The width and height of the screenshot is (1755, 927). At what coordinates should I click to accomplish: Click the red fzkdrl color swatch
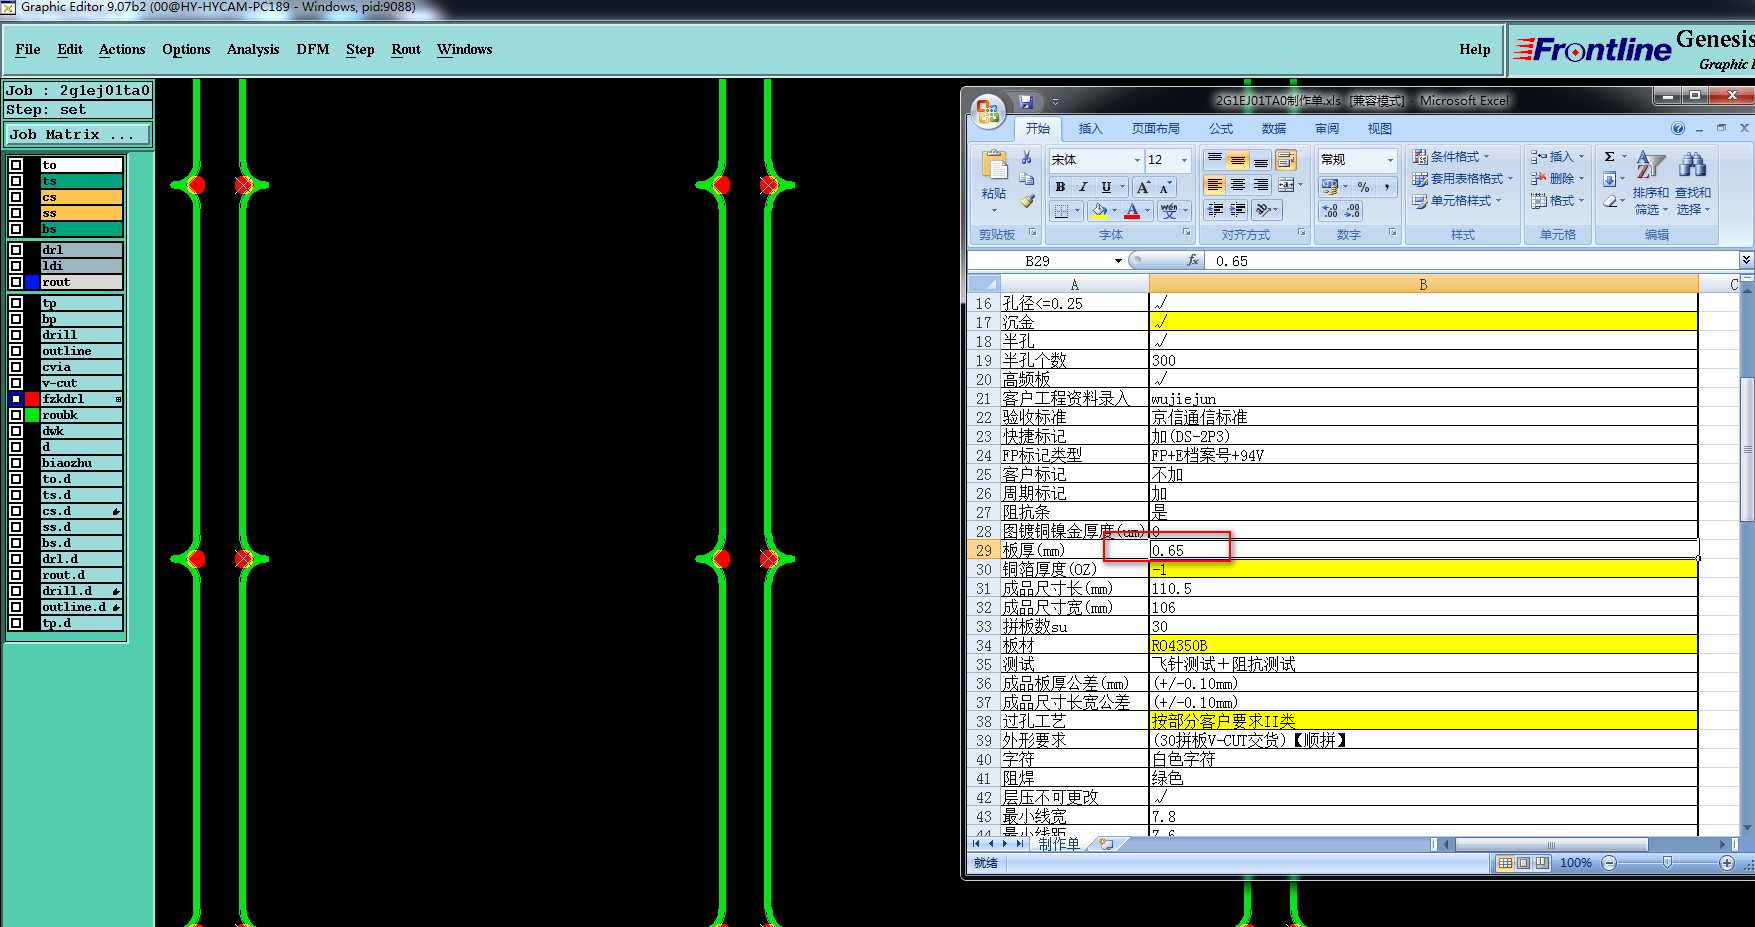32,399
